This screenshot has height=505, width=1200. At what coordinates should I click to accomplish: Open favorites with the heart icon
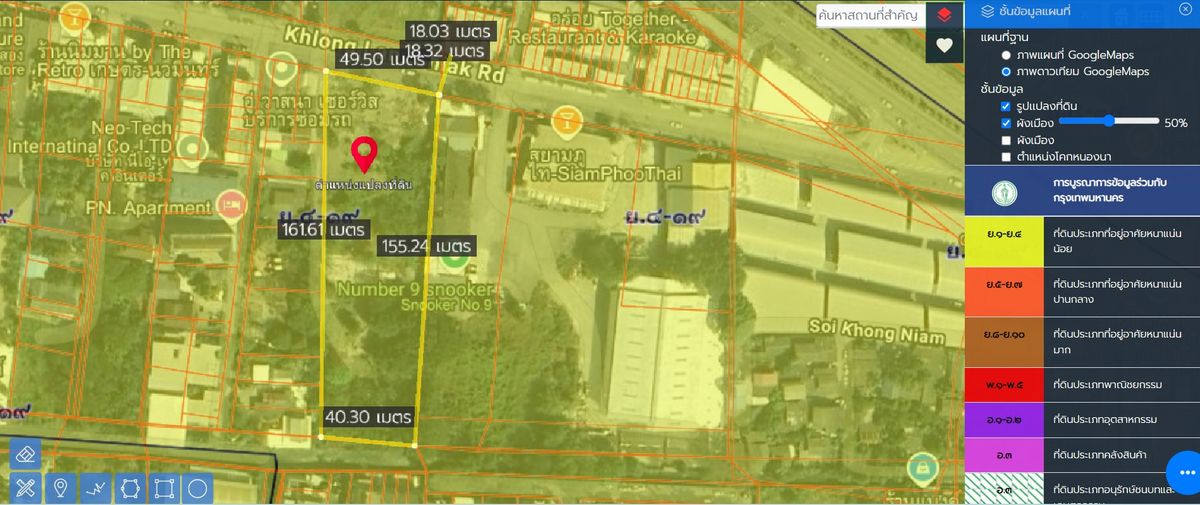[x=944, y=45]
